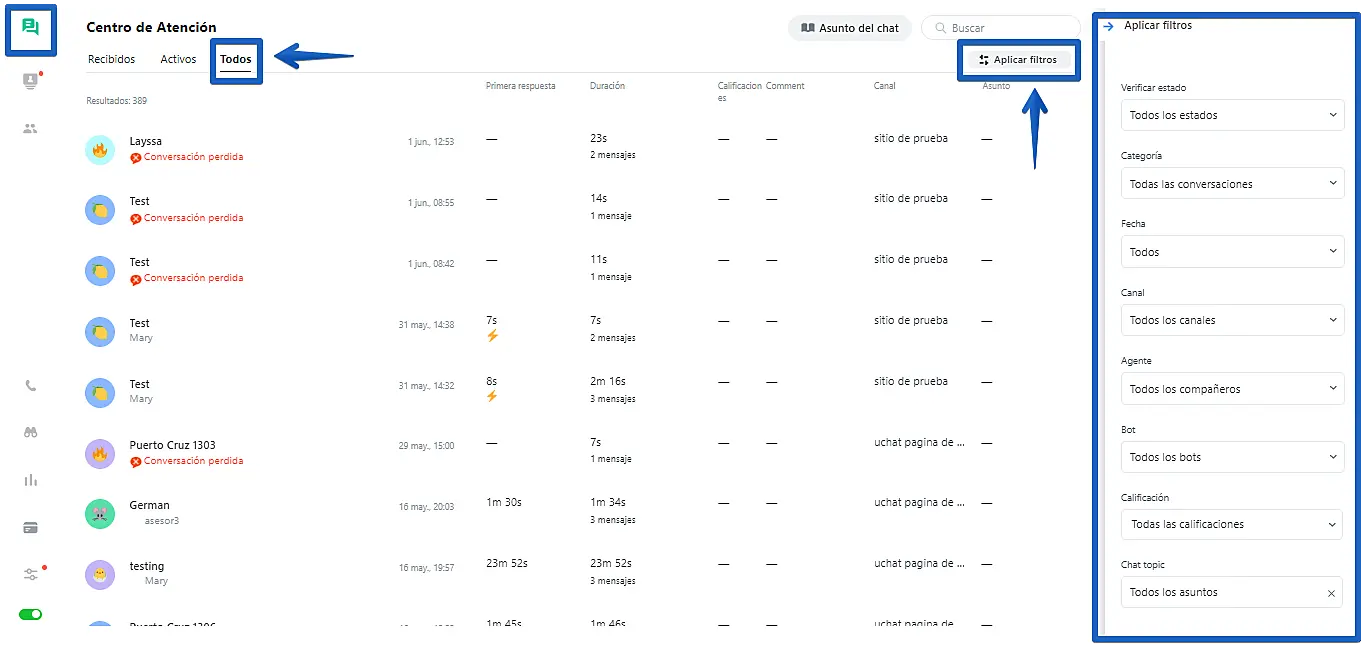
Task: Toggle the green online status switch
Action: [30, 614]
